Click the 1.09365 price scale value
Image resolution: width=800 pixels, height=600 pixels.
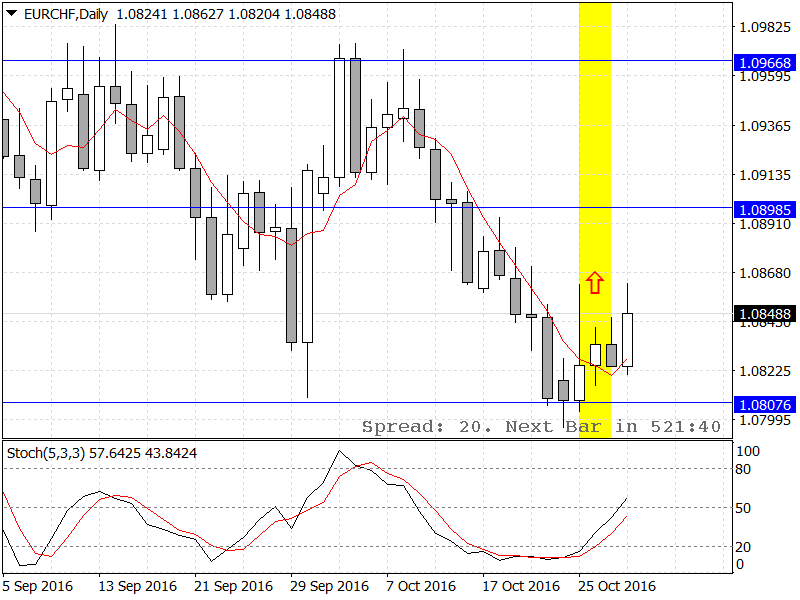pos(765,126)
